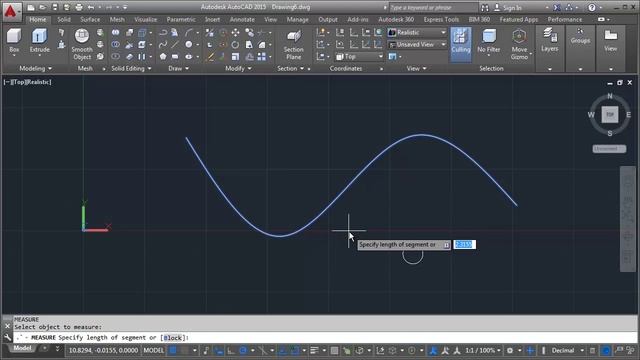Select the Rotate tool in Modify
The image size is (640, 360).
pyautogui.click(x=236, y=44)
